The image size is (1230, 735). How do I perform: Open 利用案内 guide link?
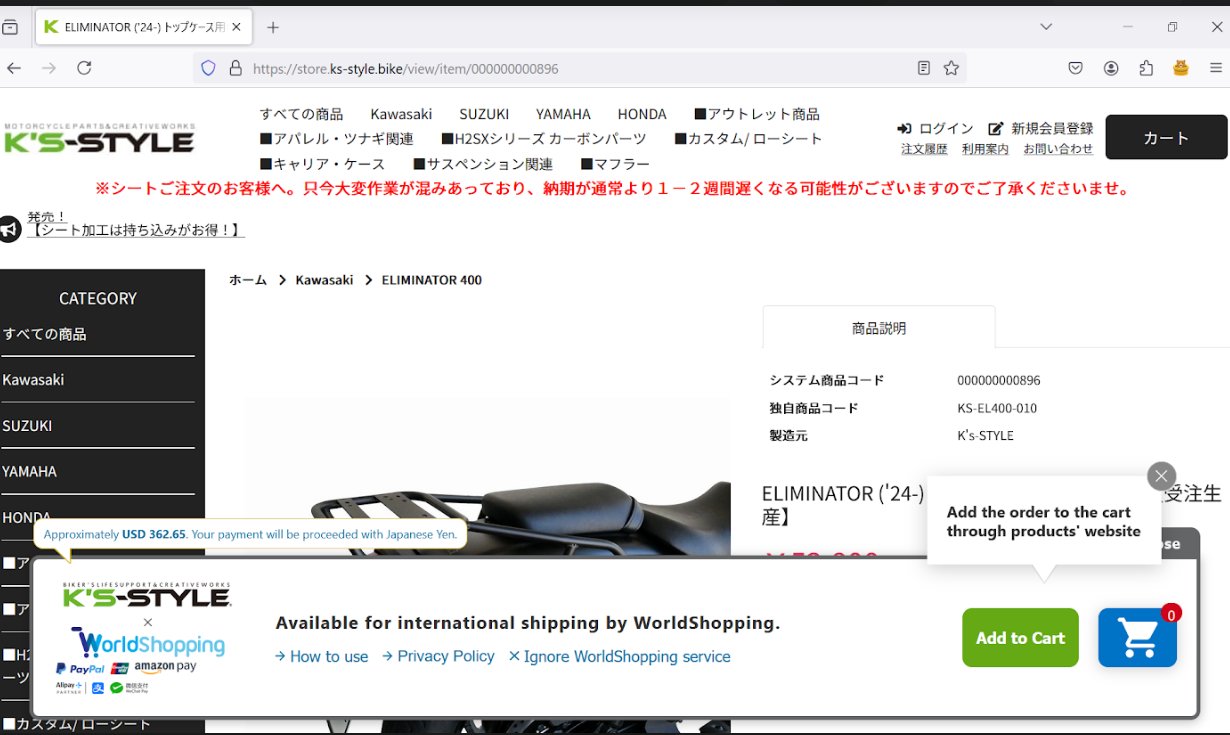pyautogui.click(x=985, y=149)
